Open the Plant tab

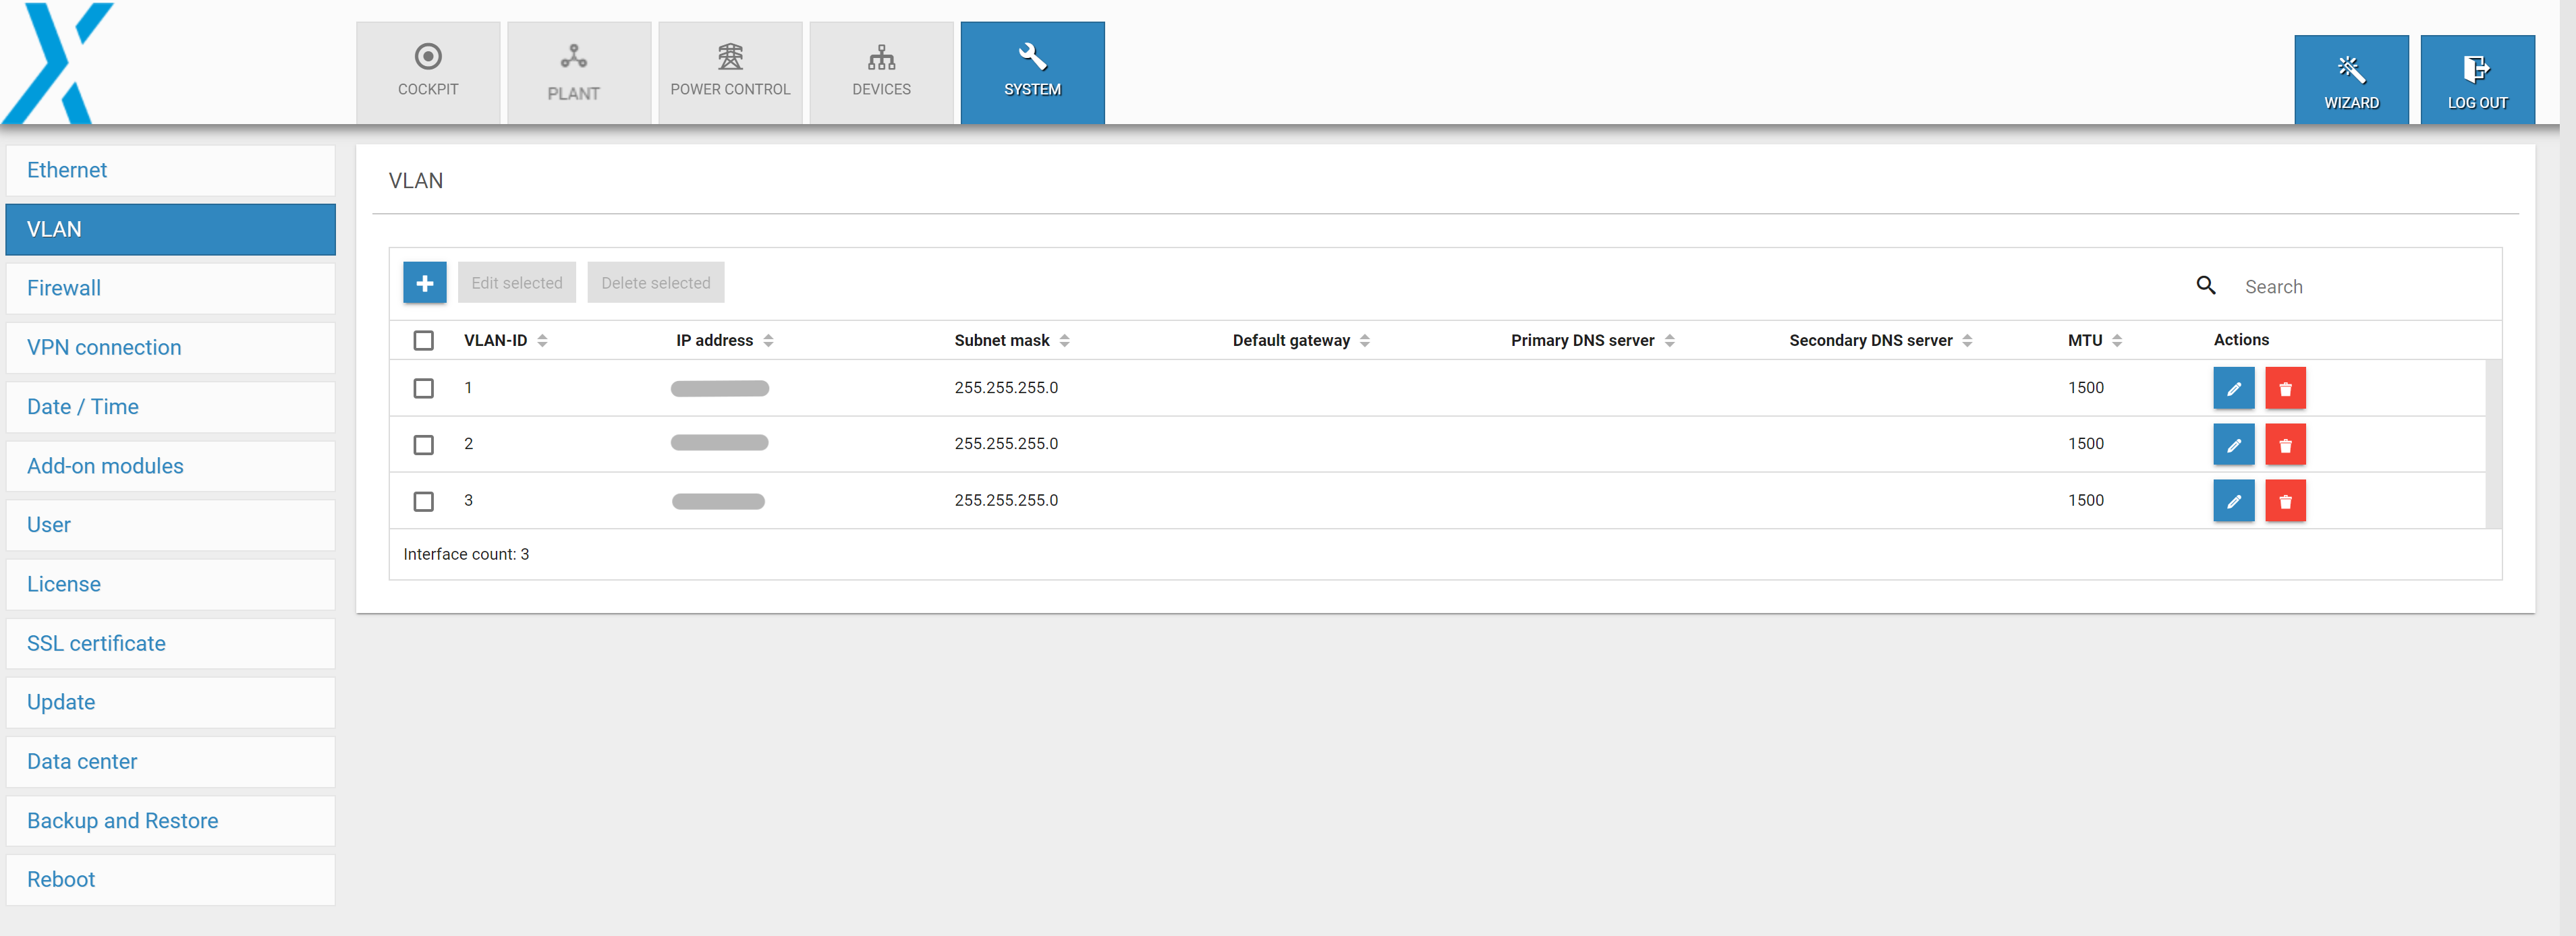579,73
